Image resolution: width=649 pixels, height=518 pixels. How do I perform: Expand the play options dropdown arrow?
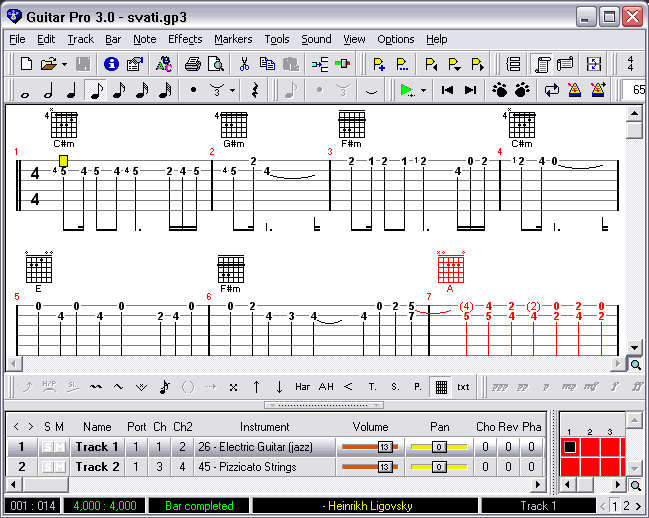point(423,90)
